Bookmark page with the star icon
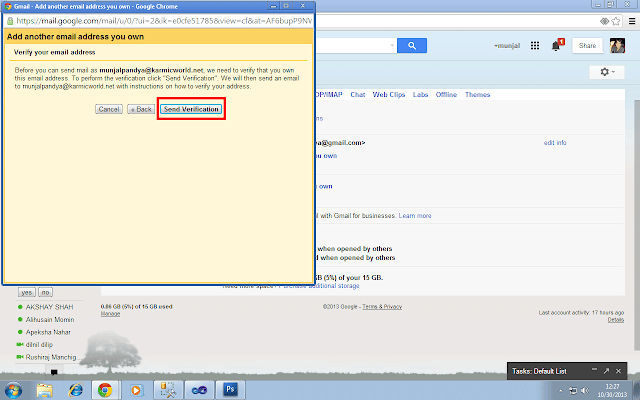This screenshot has width=640, height=400. pyautogui.click(x=616, y=21)
